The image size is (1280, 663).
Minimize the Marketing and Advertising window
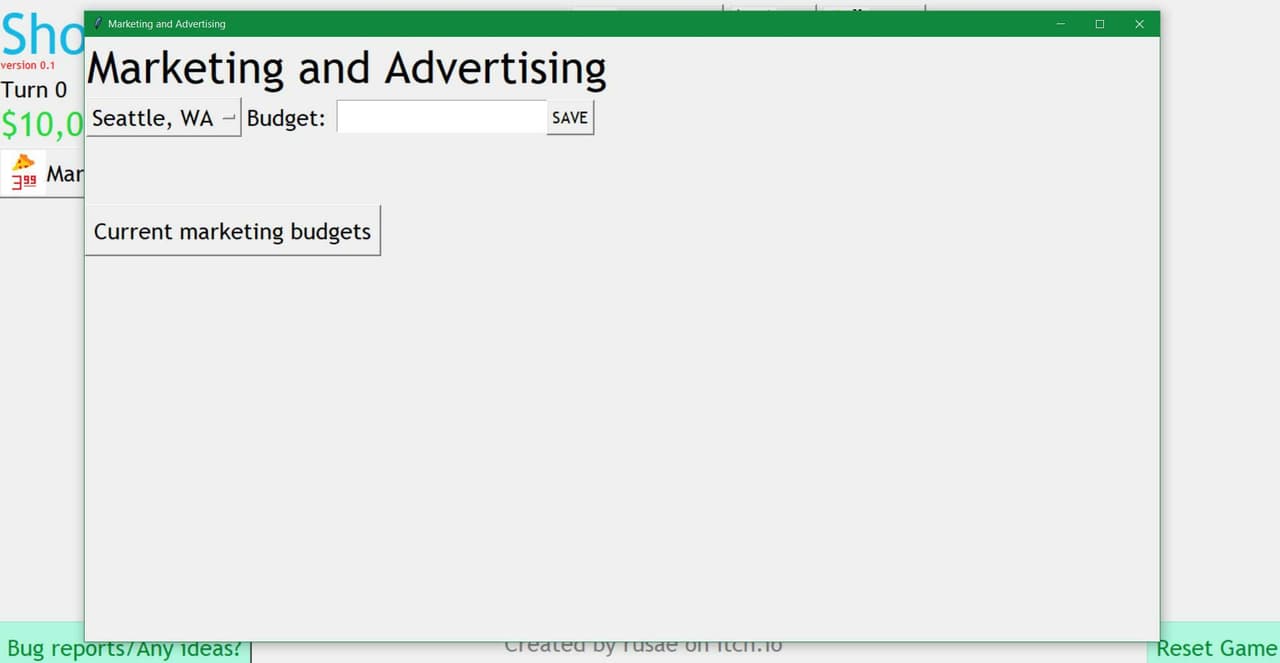pyautogui.click(x=1060, y=24)
